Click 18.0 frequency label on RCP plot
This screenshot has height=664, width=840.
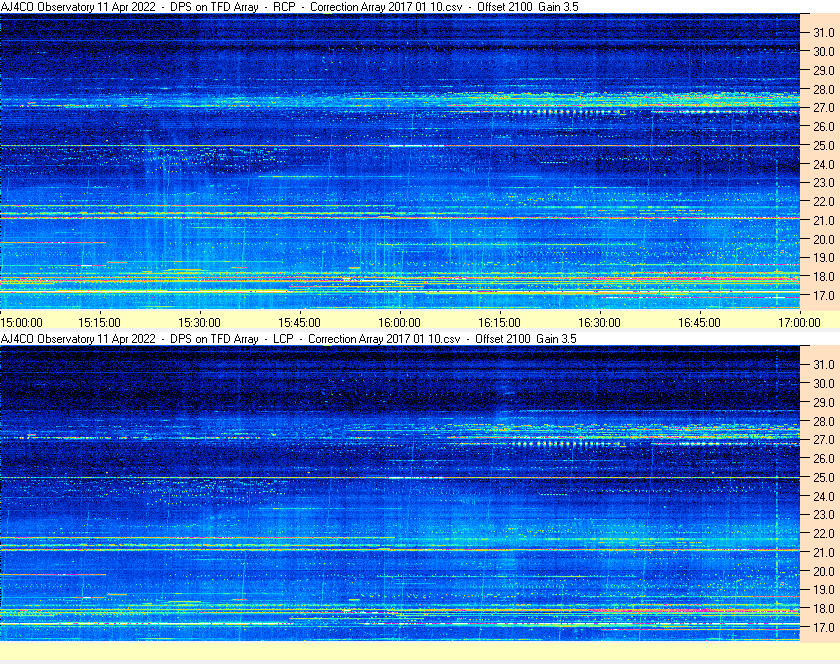coord(824,277)
